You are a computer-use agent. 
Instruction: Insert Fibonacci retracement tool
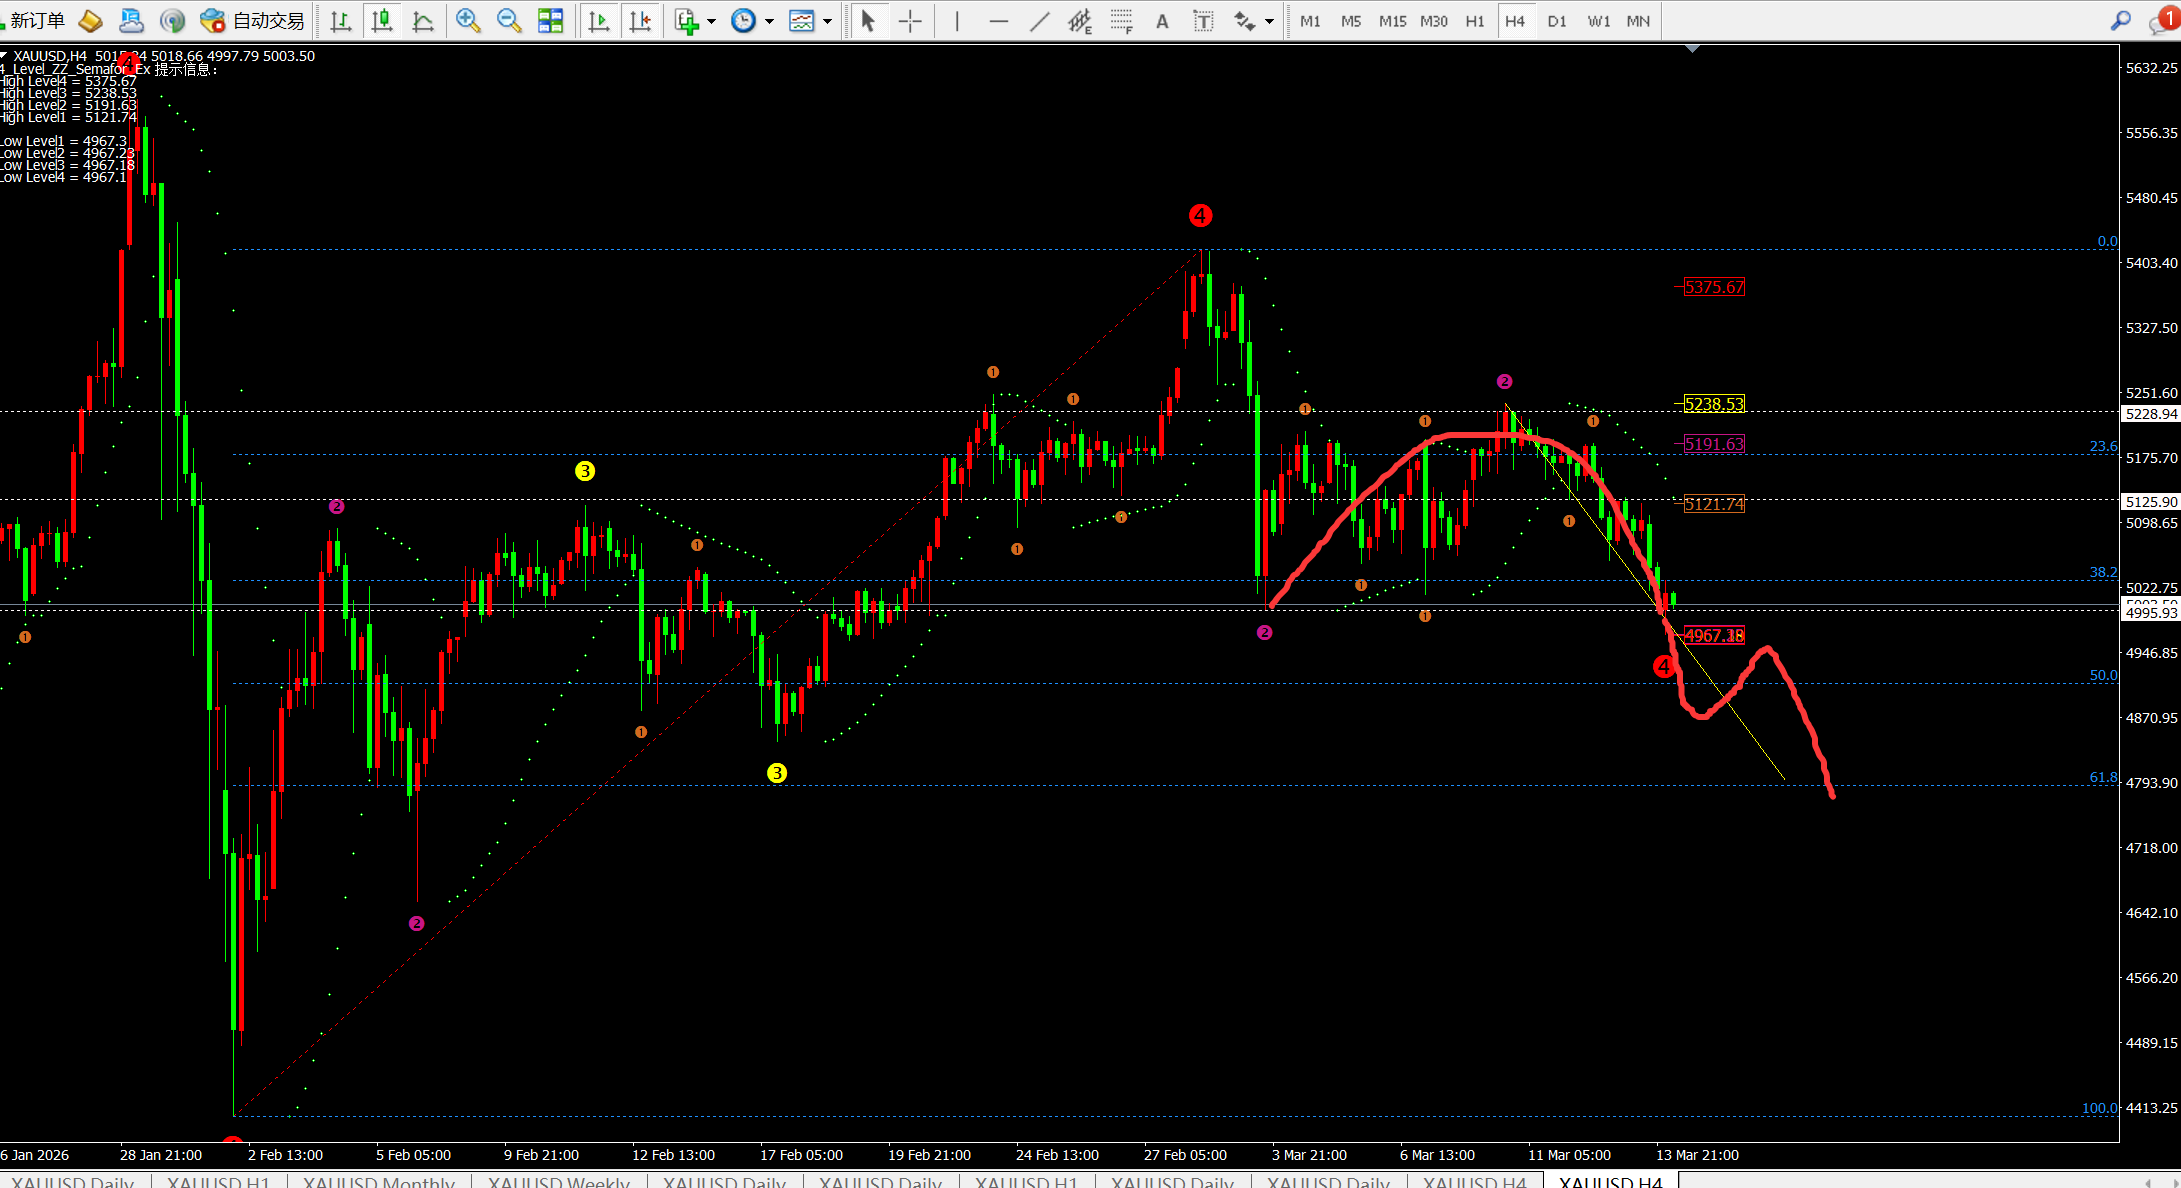point(1121,21)
